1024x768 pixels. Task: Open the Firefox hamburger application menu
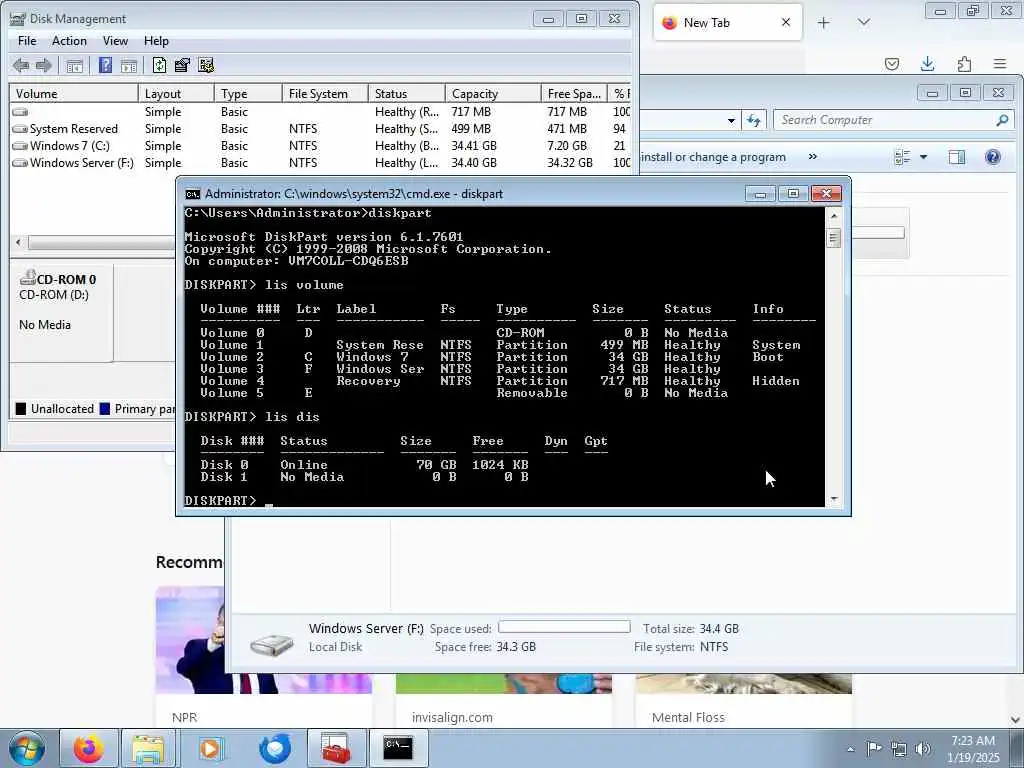click(x=1000, y=64)
